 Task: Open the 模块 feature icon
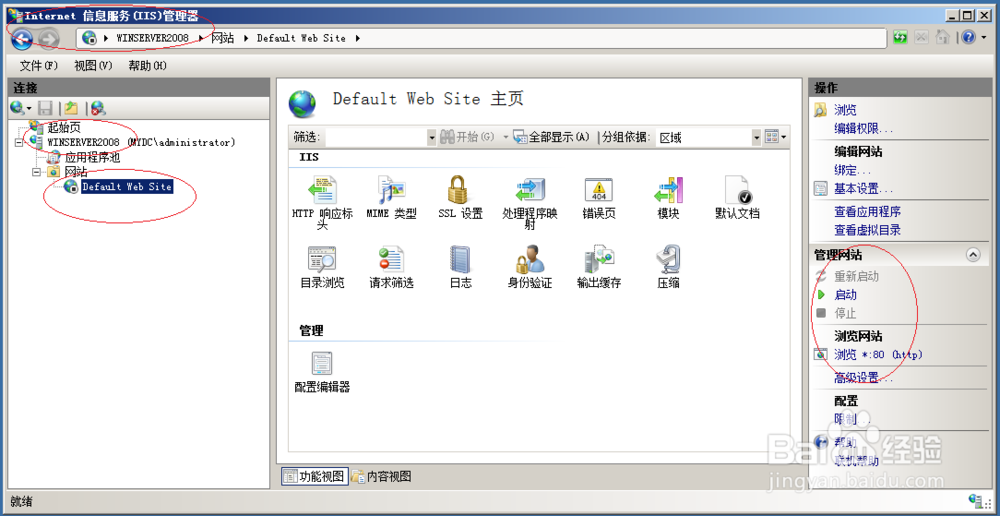(668, 190)
